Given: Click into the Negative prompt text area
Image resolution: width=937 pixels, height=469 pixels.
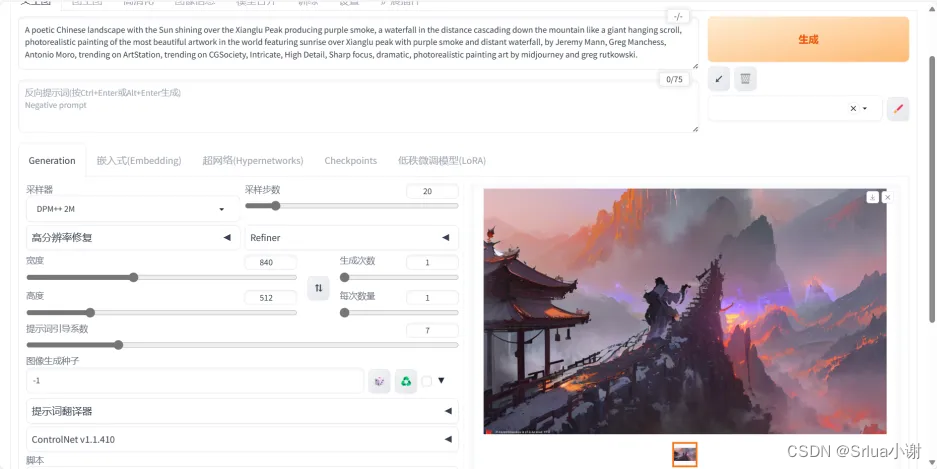Looking at the screenshot, I should click(359, 106).
